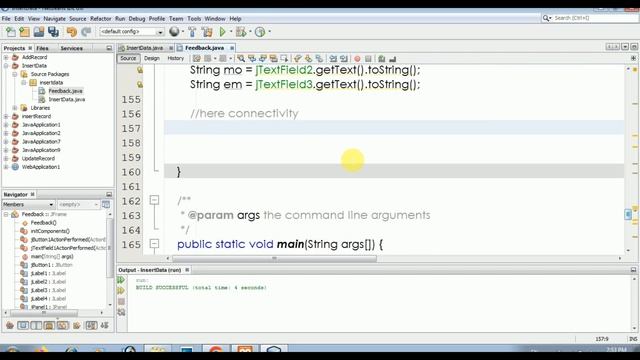The width and height of the screenshot is (640, 360).
Task: Open the Navigate menu
Action: tap(54, 19)
